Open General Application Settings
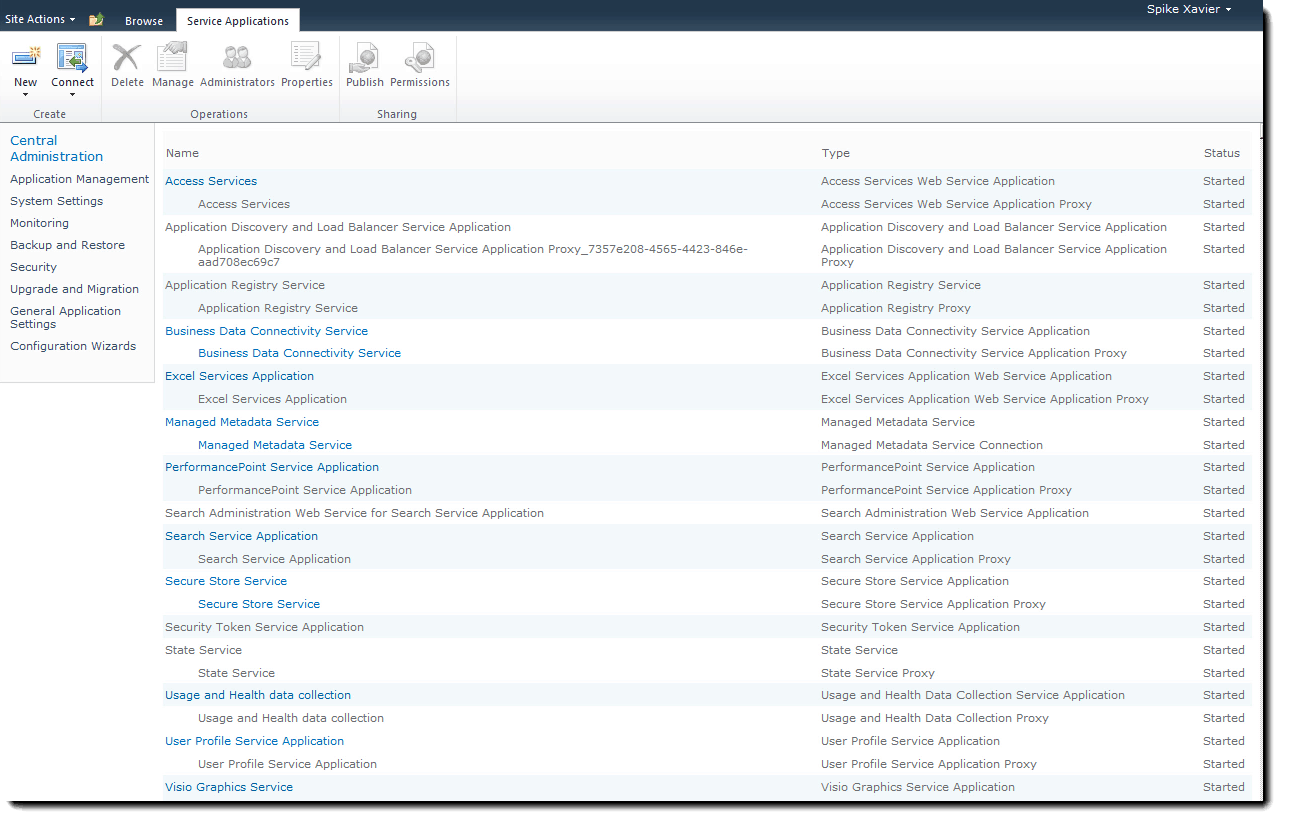Viewport: 1293px width, 831px height. tap(65, 317)
